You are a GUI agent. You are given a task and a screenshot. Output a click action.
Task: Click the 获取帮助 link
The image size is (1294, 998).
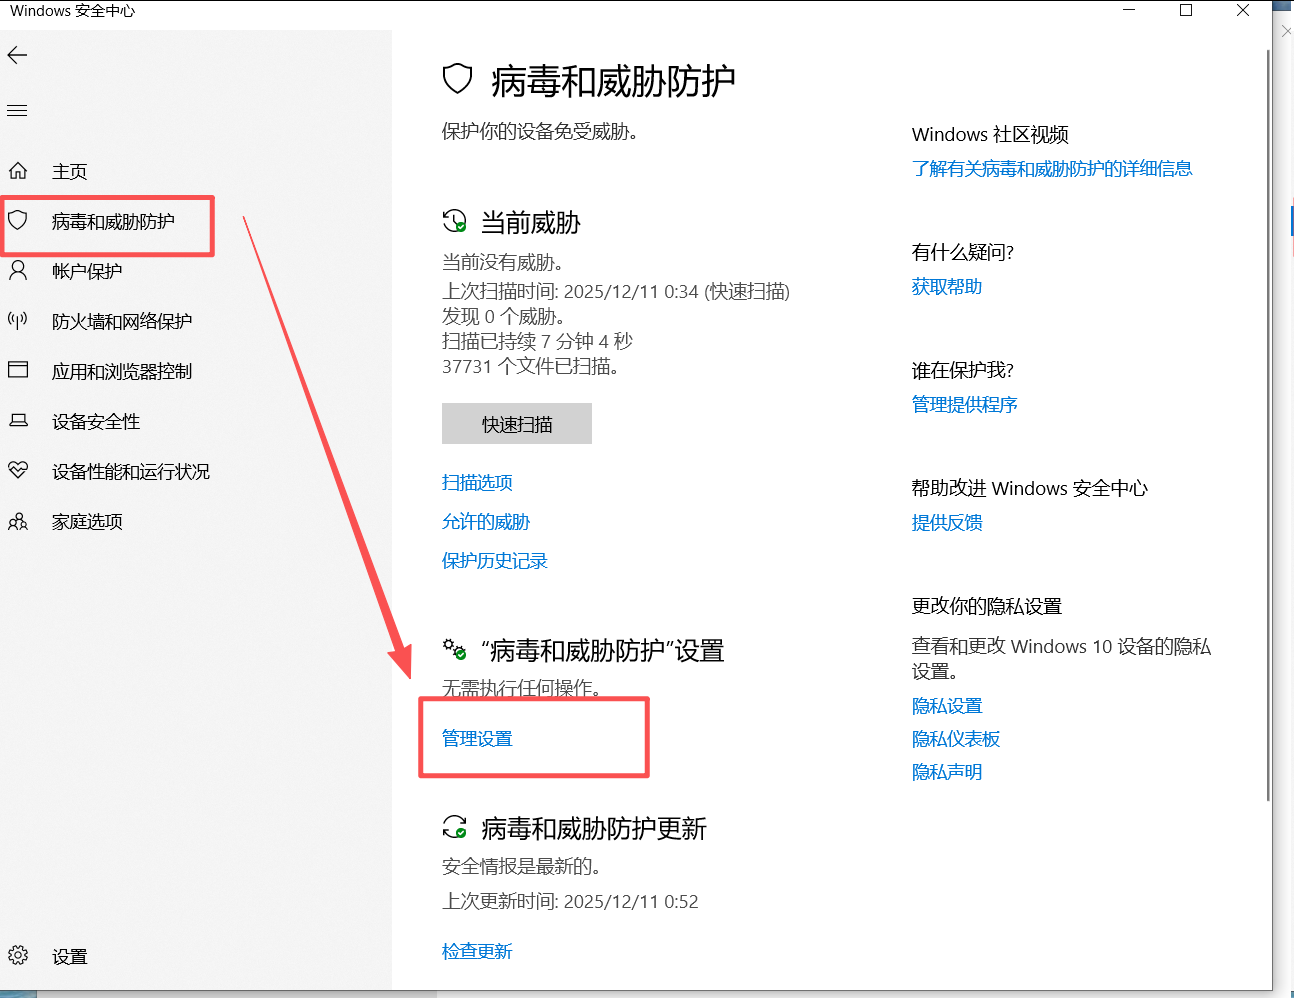(x=947, y=287)
